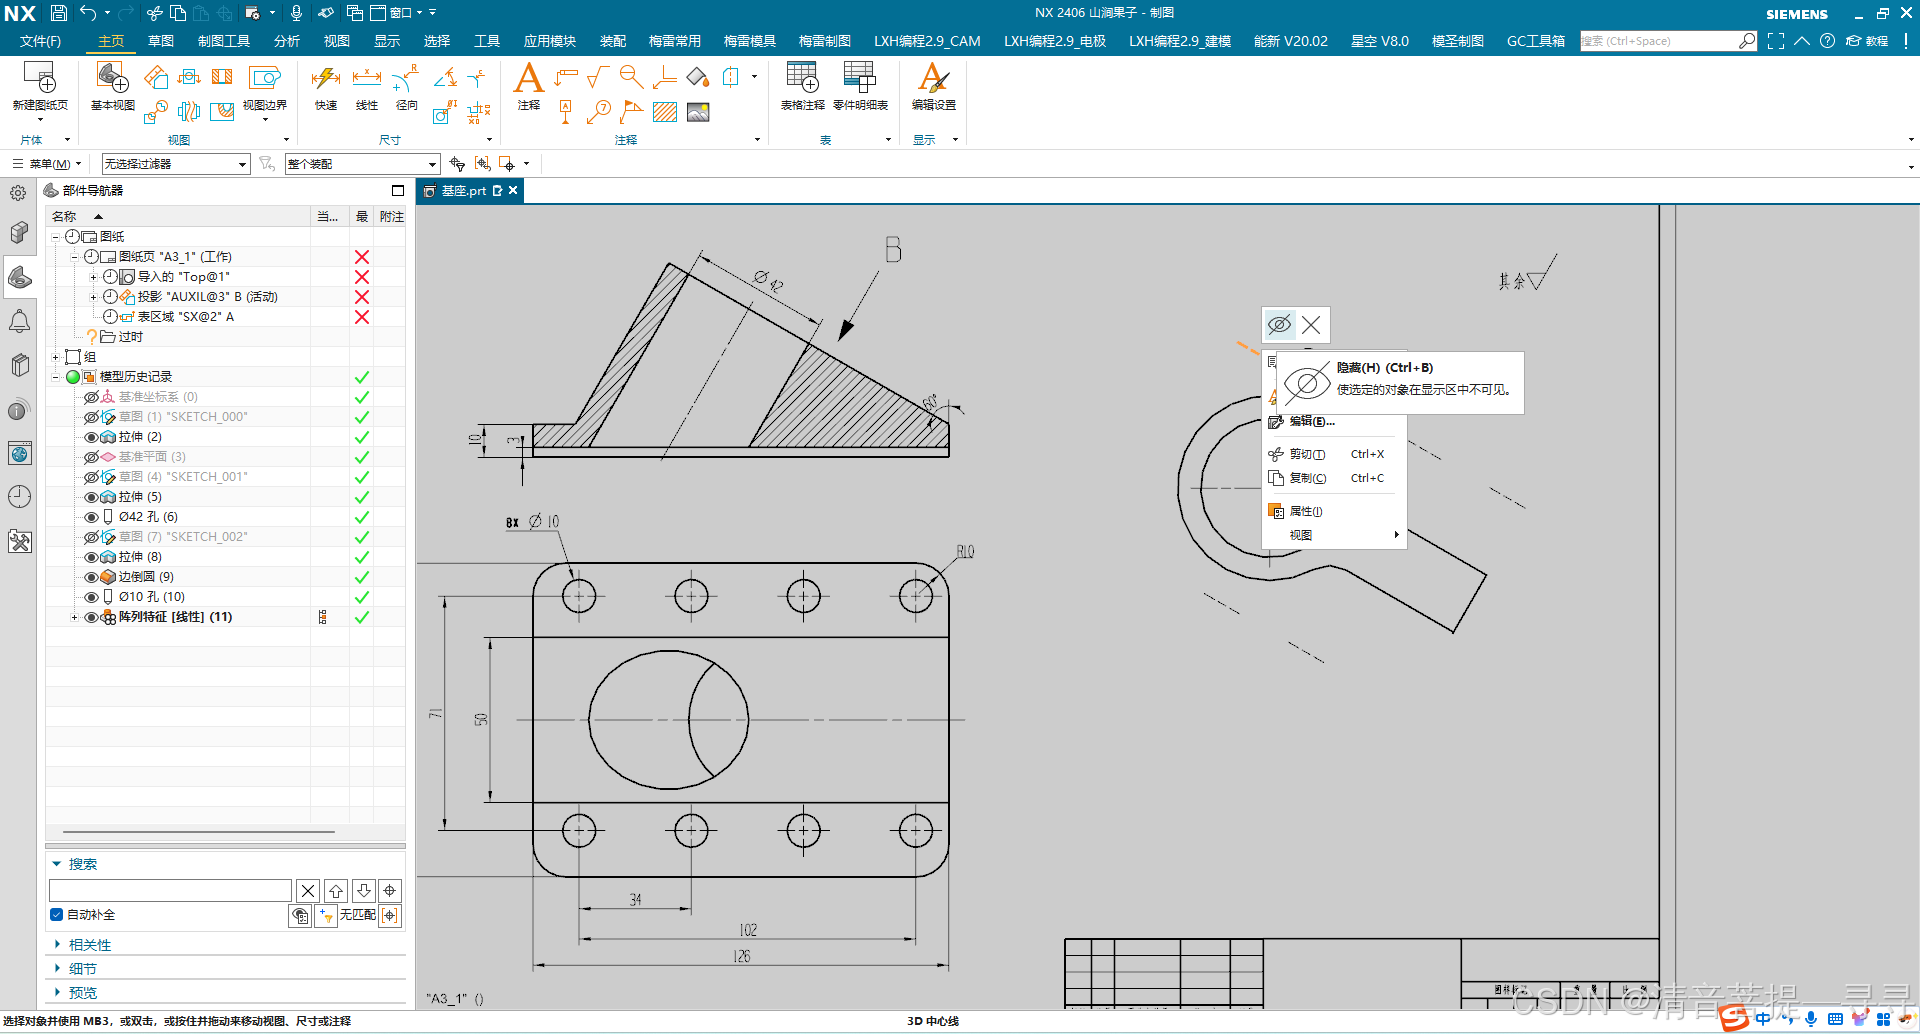Image resolution: width=1920 pixels, height=1034 pixels.
Task: Toggle visibility of 拉伸 (8) feature
Action: click(x=92, y=557)
